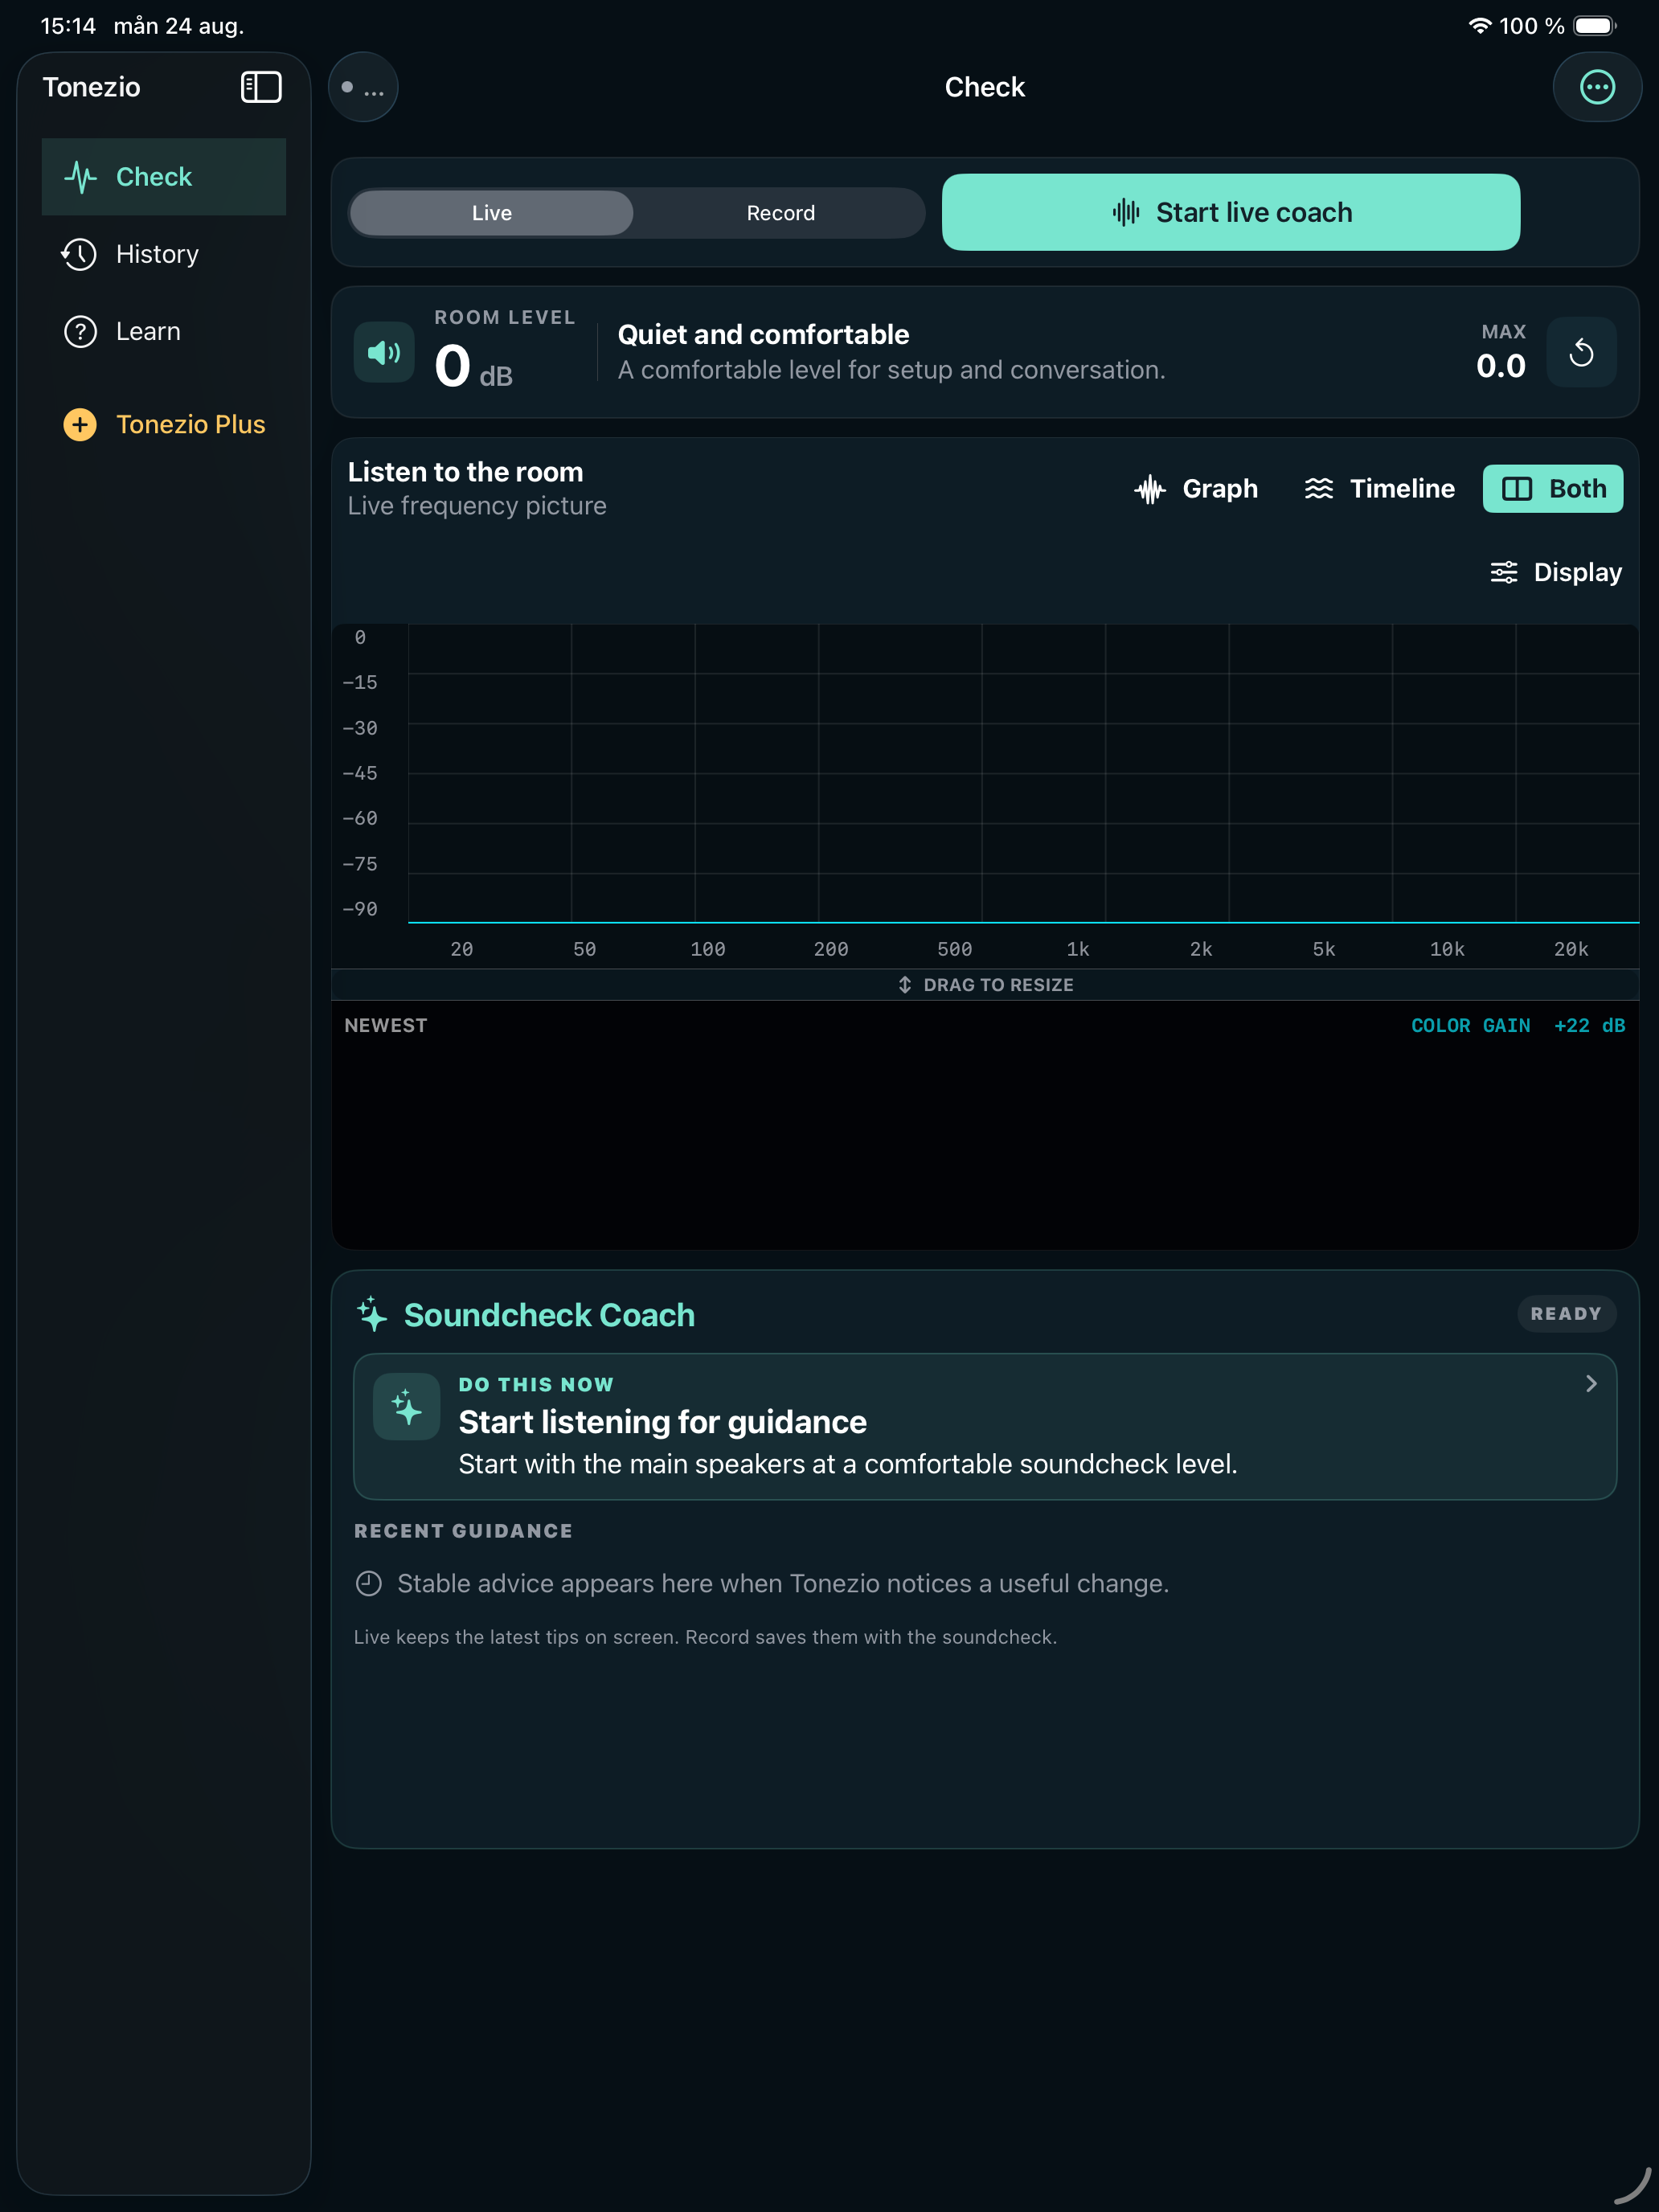
Task: Open the Check section in sidebar
Action: [164, 177]
